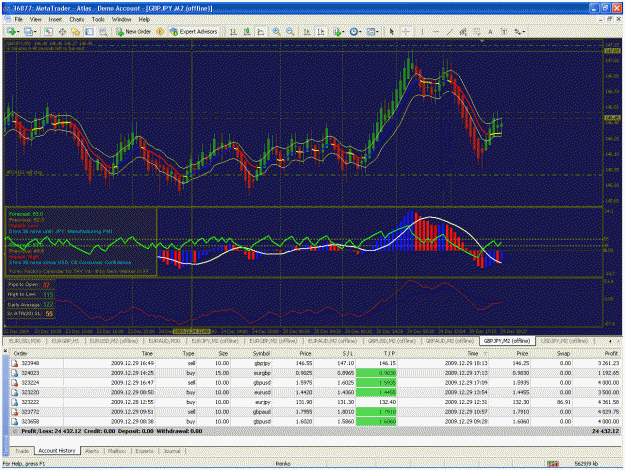The image size is (625, 470).
Task: Select the Account History tab
Action: pyautogui.click(x=57, y=450)
